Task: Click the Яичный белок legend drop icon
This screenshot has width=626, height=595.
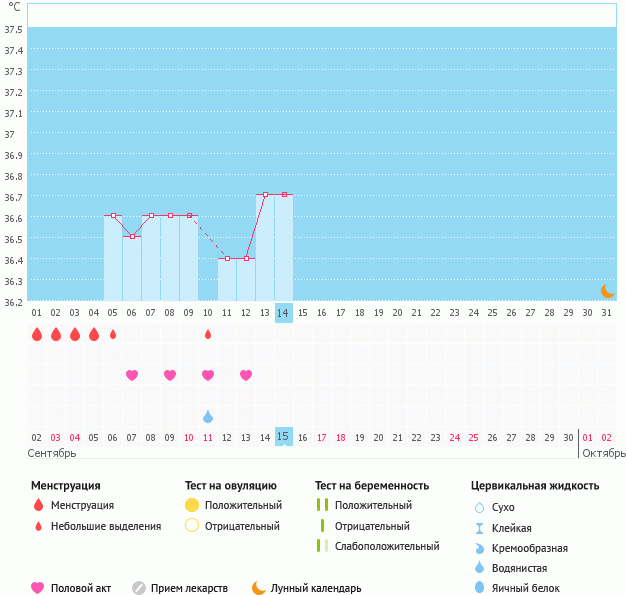Action: click(479, 588)
